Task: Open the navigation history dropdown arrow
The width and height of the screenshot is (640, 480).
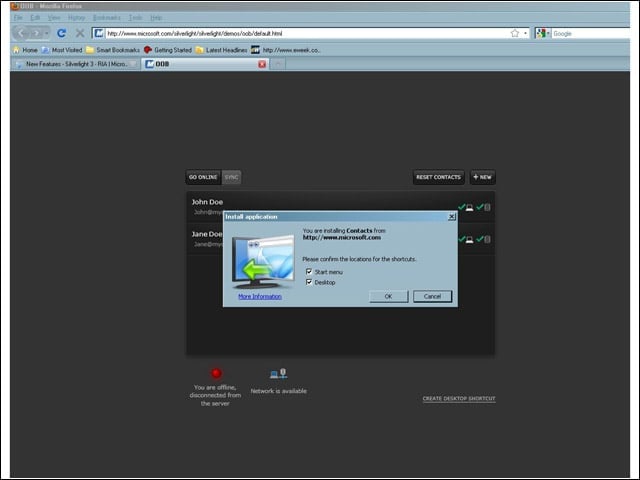Action: tap(47, 33)
